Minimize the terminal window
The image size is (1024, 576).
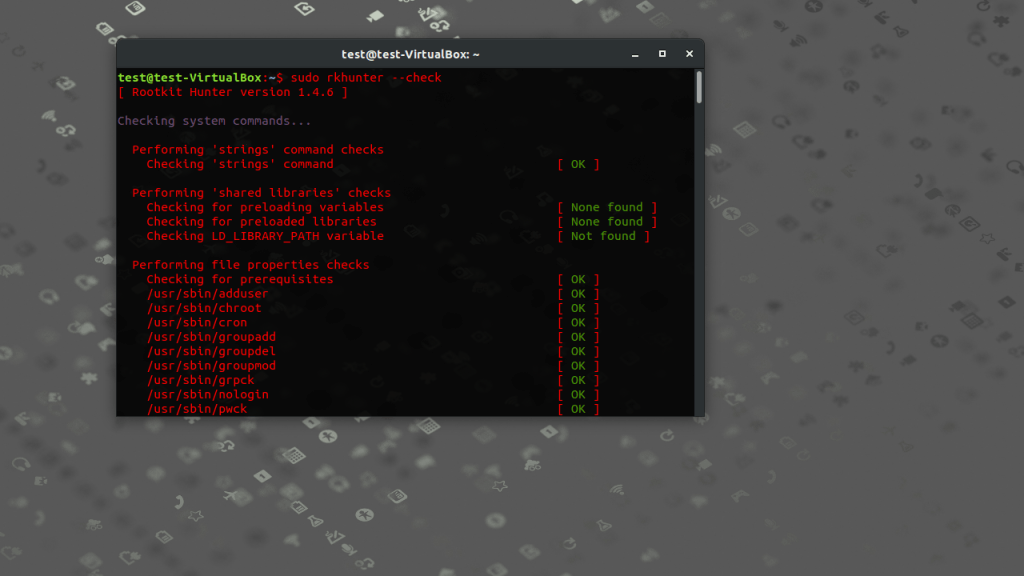pos(636,54)
